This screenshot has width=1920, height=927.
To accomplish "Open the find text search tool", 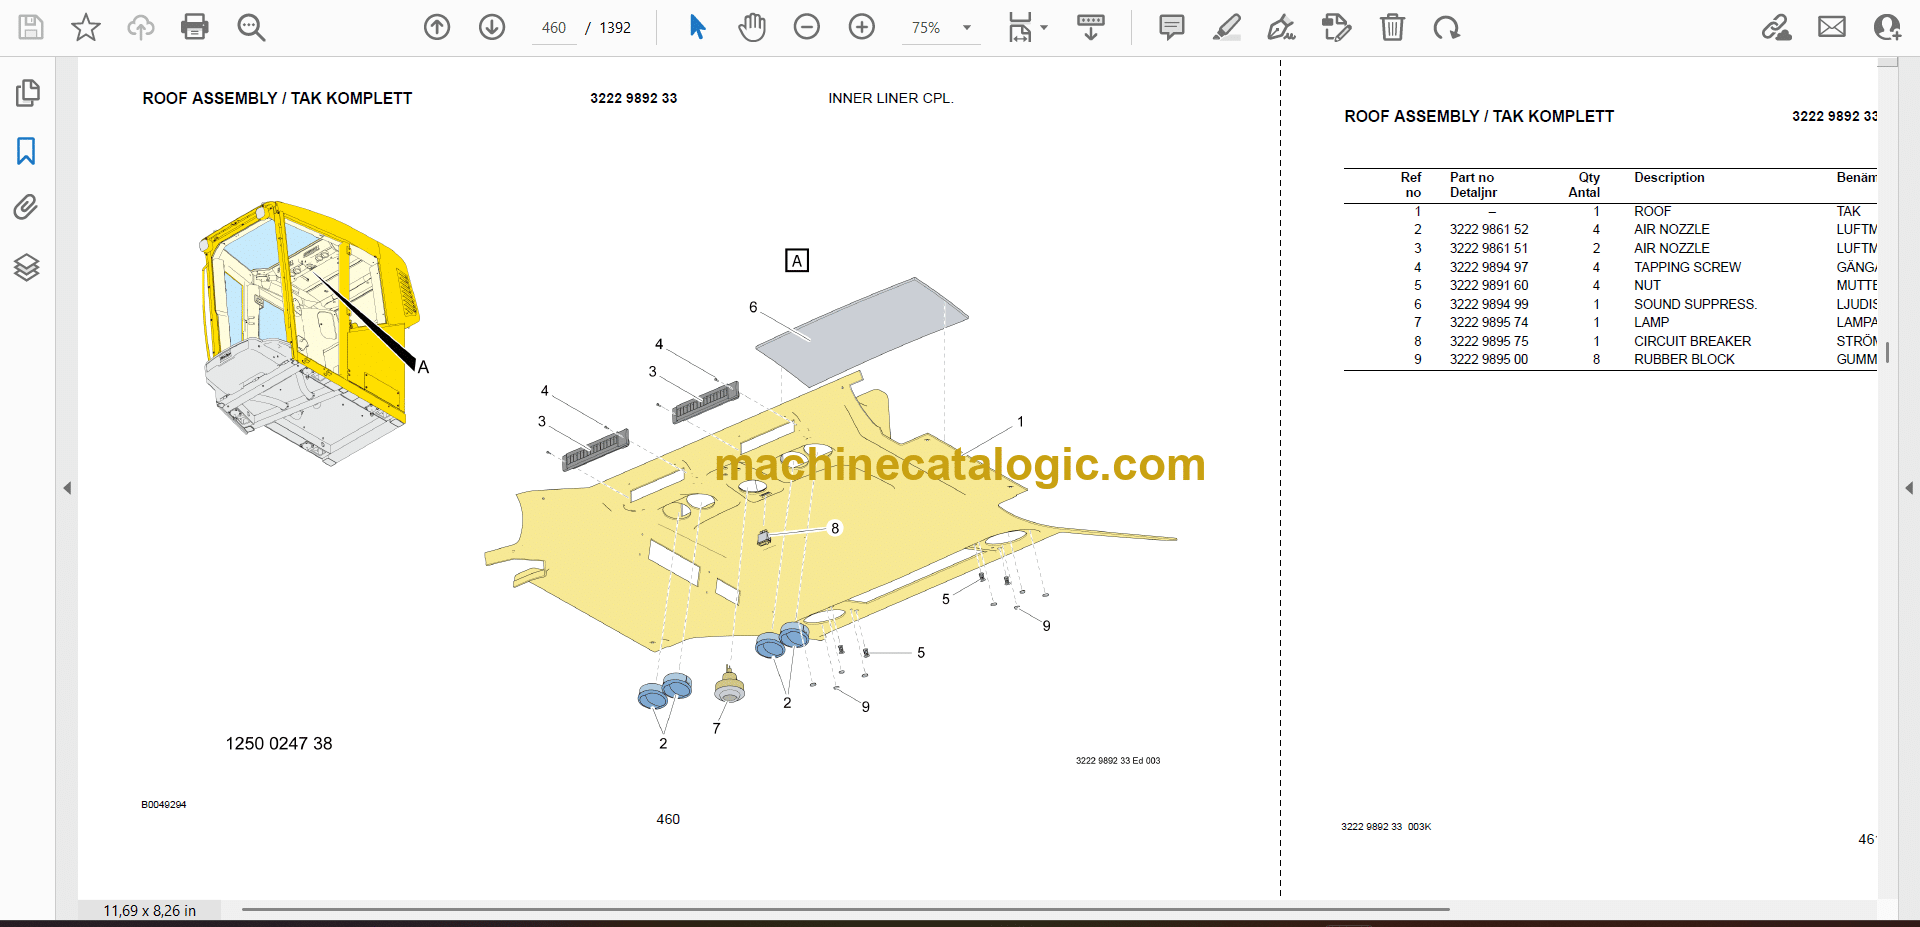I will tap(251, 27).
